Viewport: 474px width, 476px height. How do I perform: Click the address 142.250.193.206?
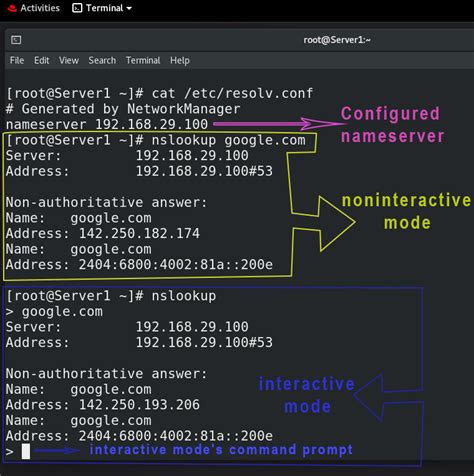pos(139,405)
